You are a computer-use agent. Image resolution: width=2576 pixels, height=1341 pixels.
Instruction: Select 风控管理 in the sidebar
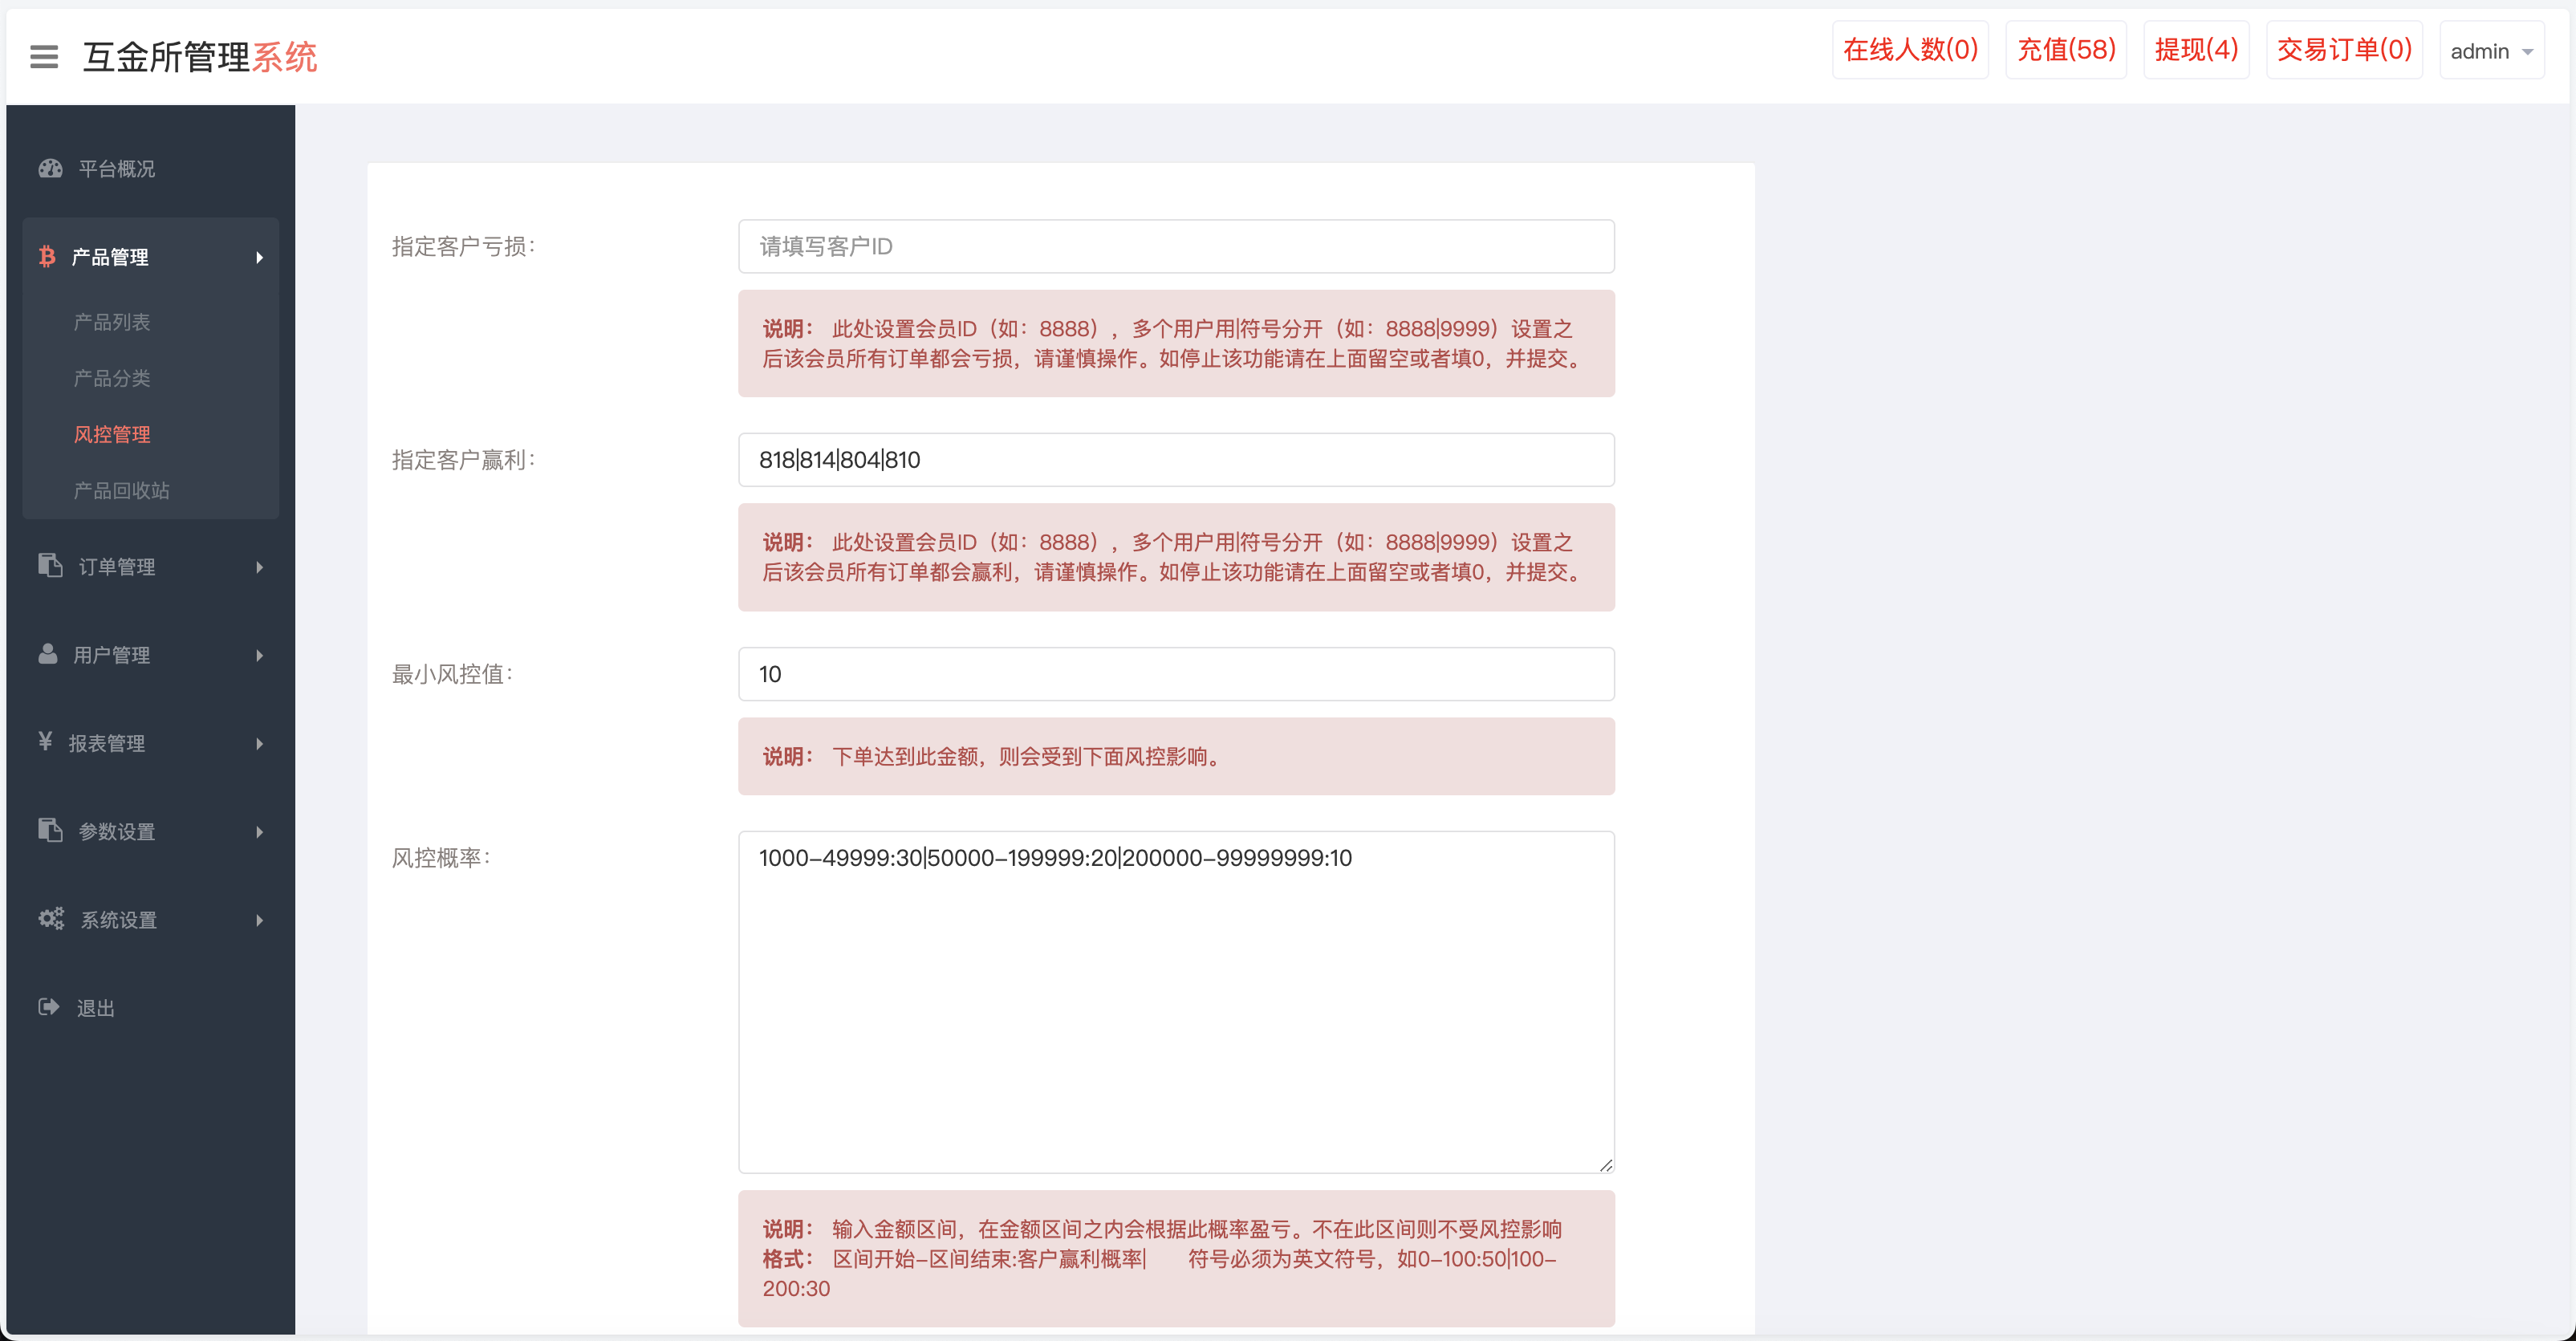coord(112,434)
